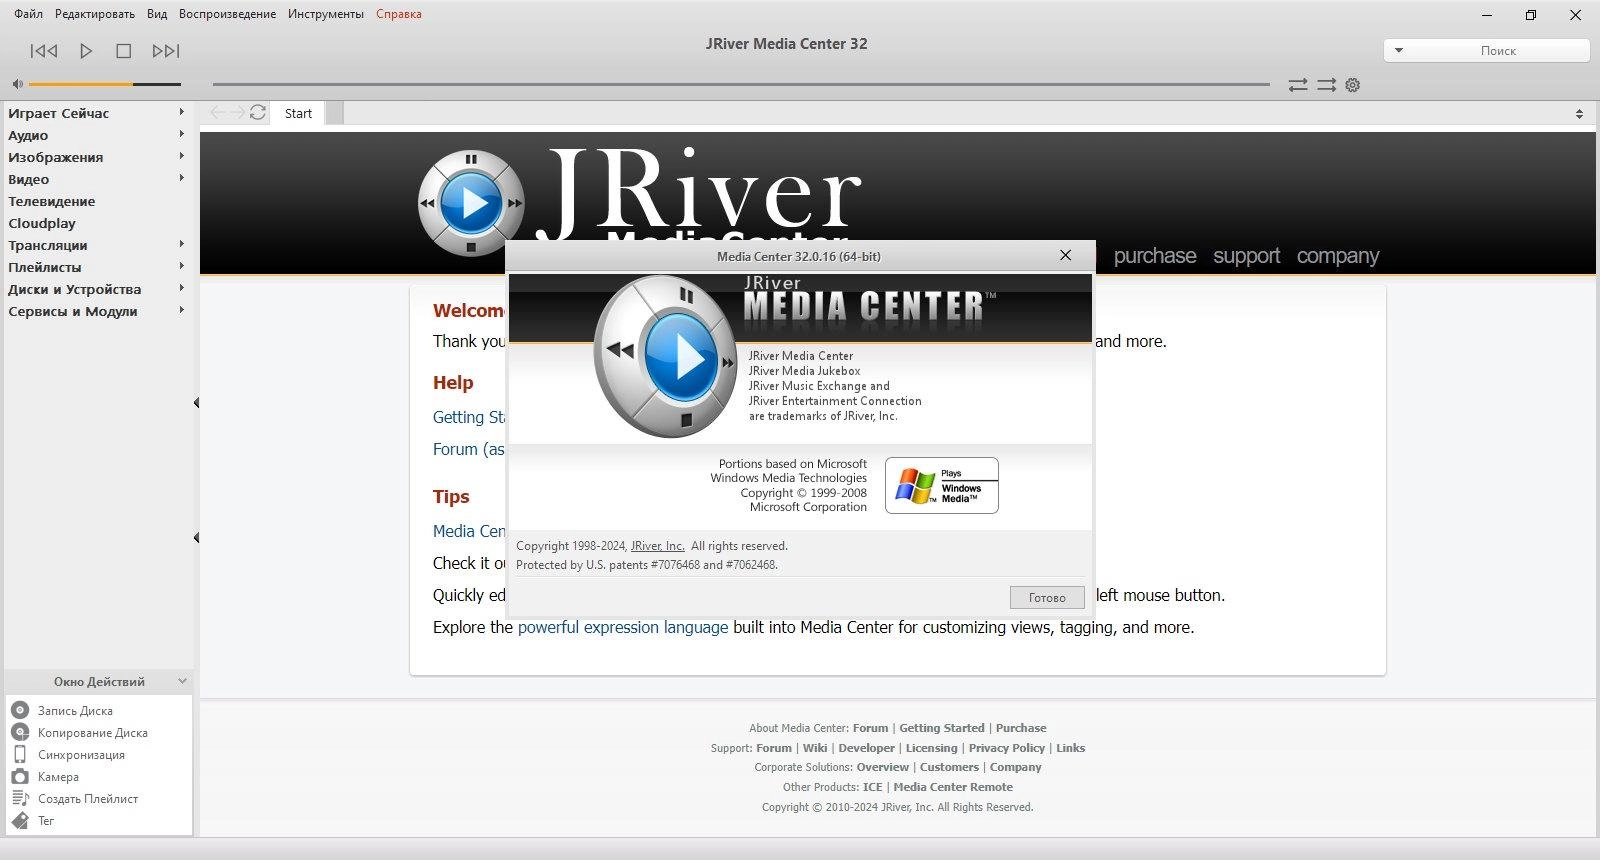Expand the Аудио tree arrow
The height and width of the screenshot is (860, 1600).
click(x=181, y=134)
